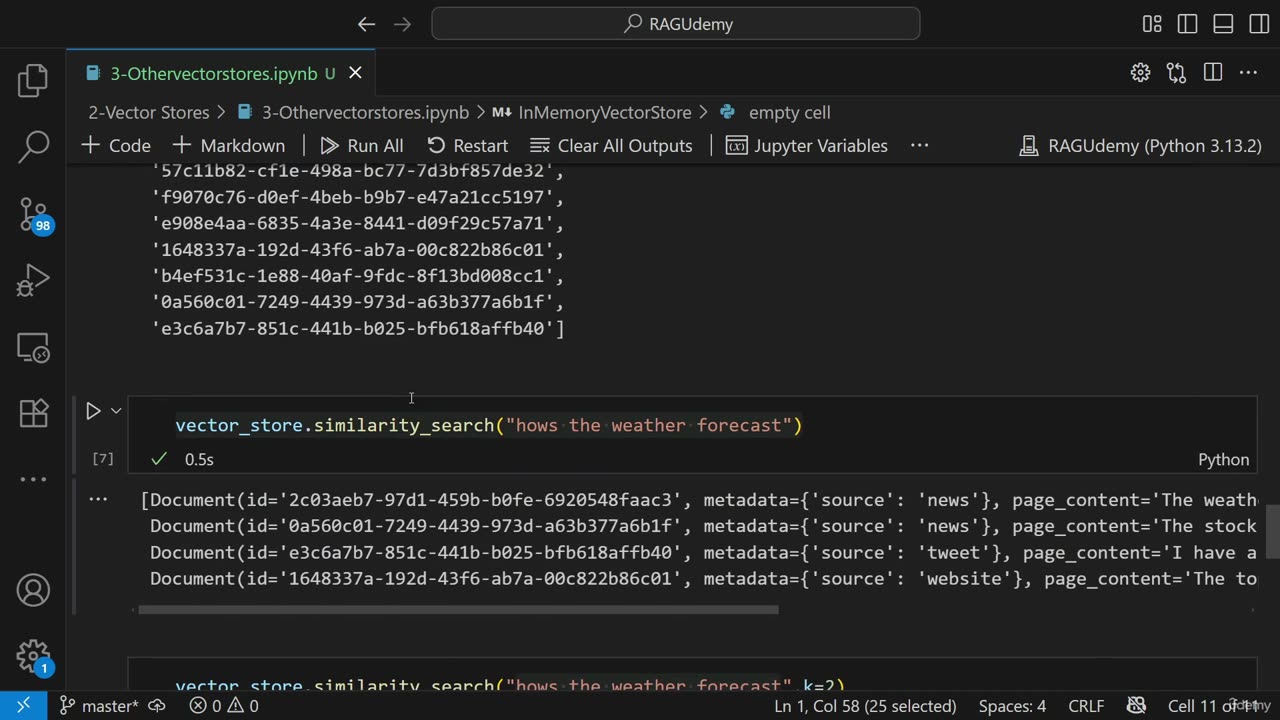This screenshot has height=720, width=1280.
Task: Select the 3-Othervectorstores.ipynb tab
Action: [x=213, y=73]
